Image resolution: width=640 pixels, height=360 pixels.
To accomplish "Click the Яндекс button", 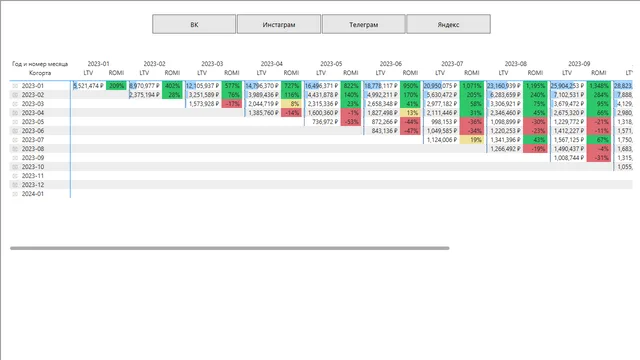I will [449, 24].
